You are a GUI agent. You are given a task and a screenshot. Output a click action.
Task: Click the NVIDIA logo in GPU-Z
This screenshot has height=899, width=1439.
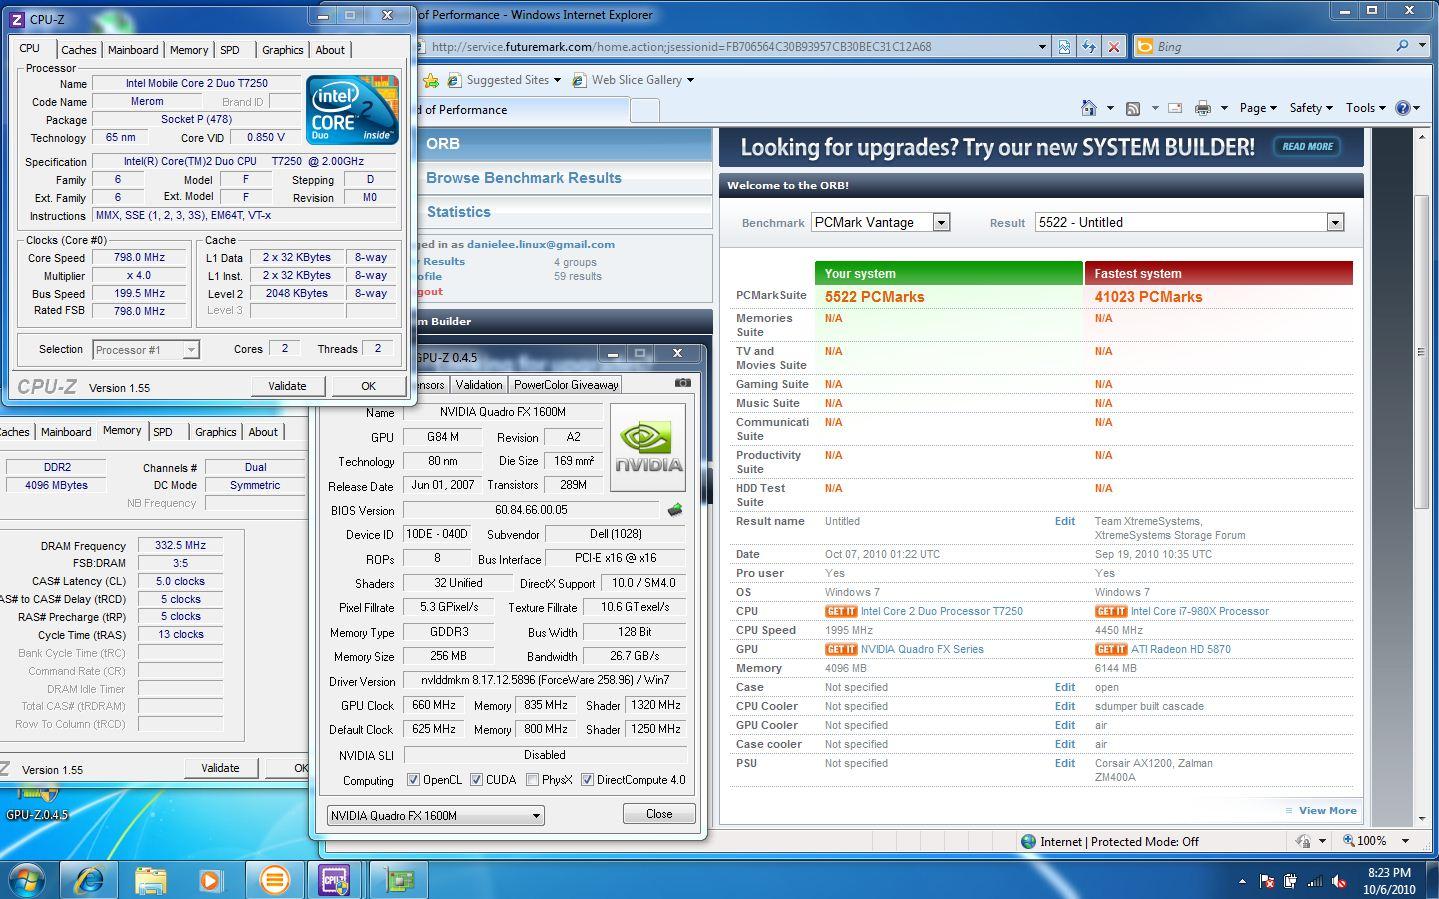point(648,447)
